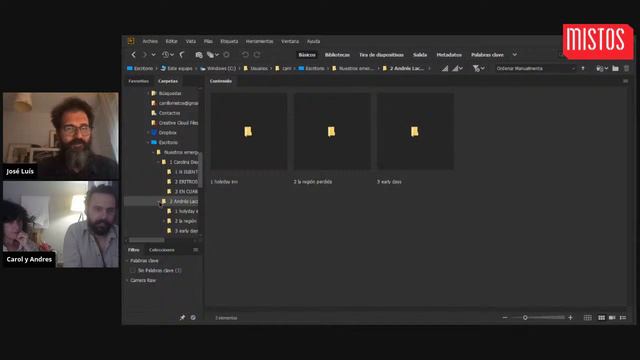Screen dimensions: 640x360
Task: Click the Adobe Bridge app icon in the menu bar
Action: 131,41
